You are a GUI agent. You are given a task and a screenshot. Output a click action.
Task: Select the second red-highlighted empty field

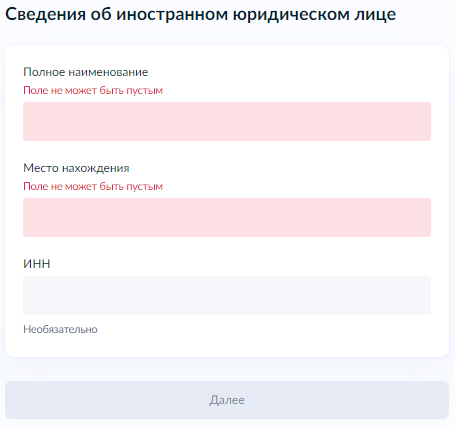(x=227, y=217)
